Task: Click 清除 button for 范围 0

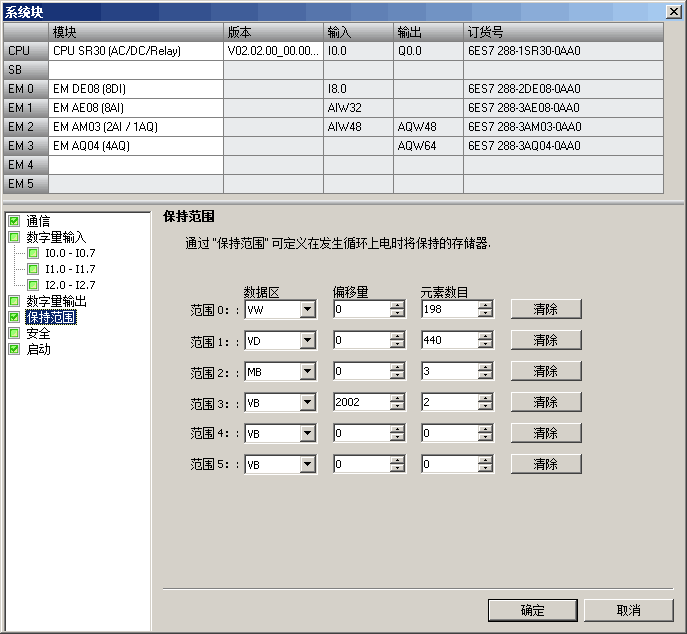Action: point(546,309)
